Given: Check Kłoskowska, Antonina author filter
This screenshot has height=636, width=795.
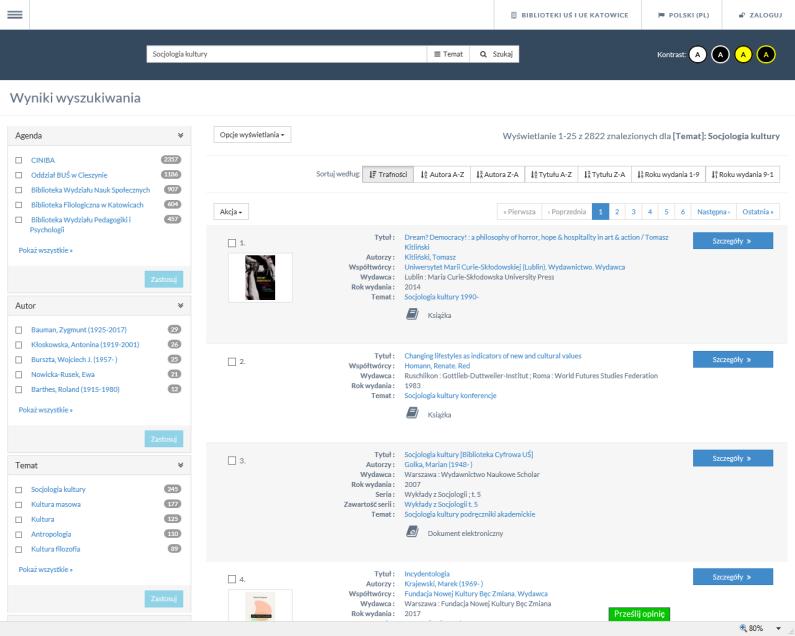Looking at the screenshot, I should click(x=19, y=345).
